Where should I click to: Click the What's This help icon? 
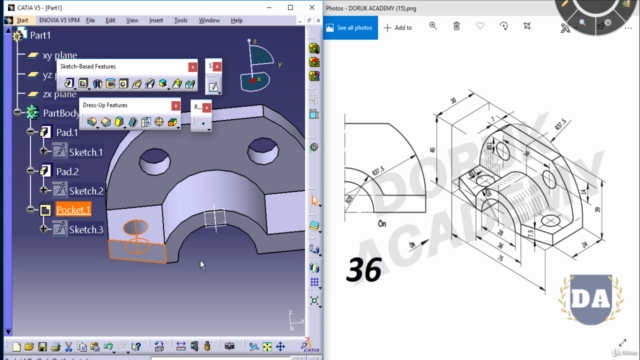point(136,347)
